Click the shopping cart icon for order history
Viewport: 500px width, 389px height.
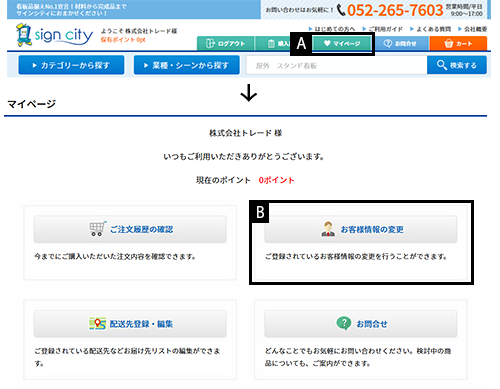97,229
